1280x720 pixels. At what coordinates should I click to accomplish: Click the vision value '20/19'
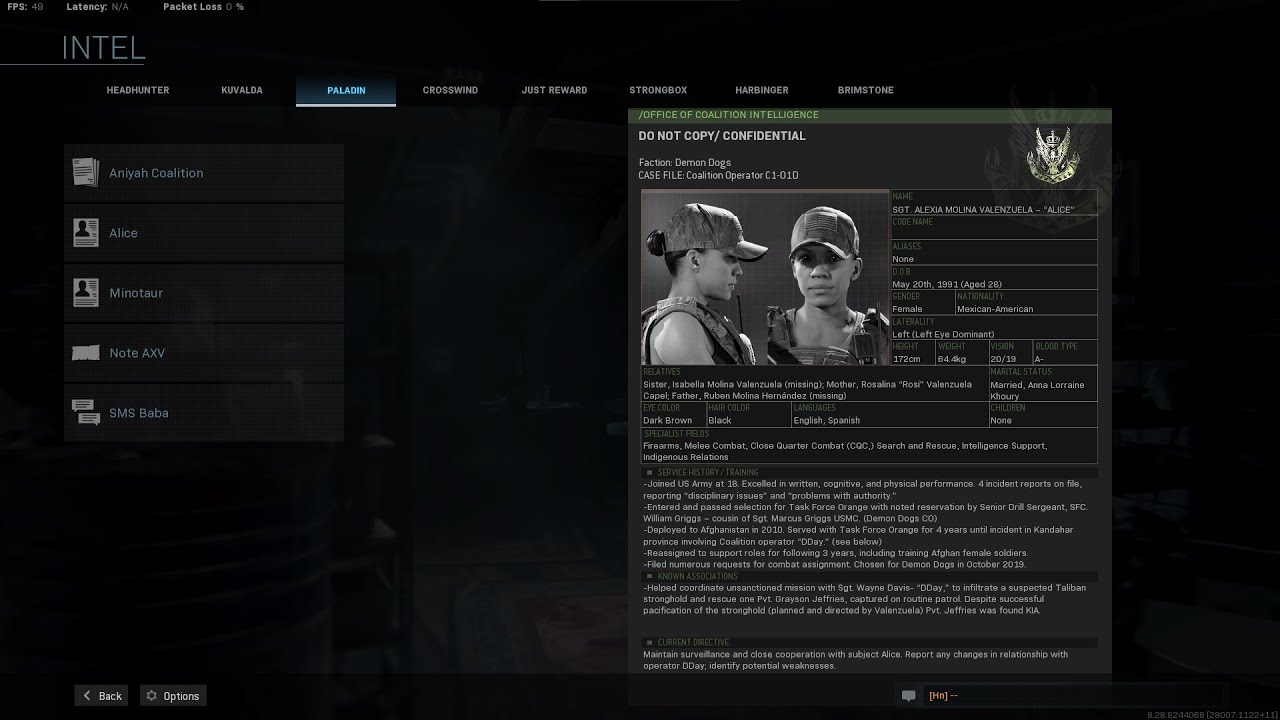(x=1003, y=359)
